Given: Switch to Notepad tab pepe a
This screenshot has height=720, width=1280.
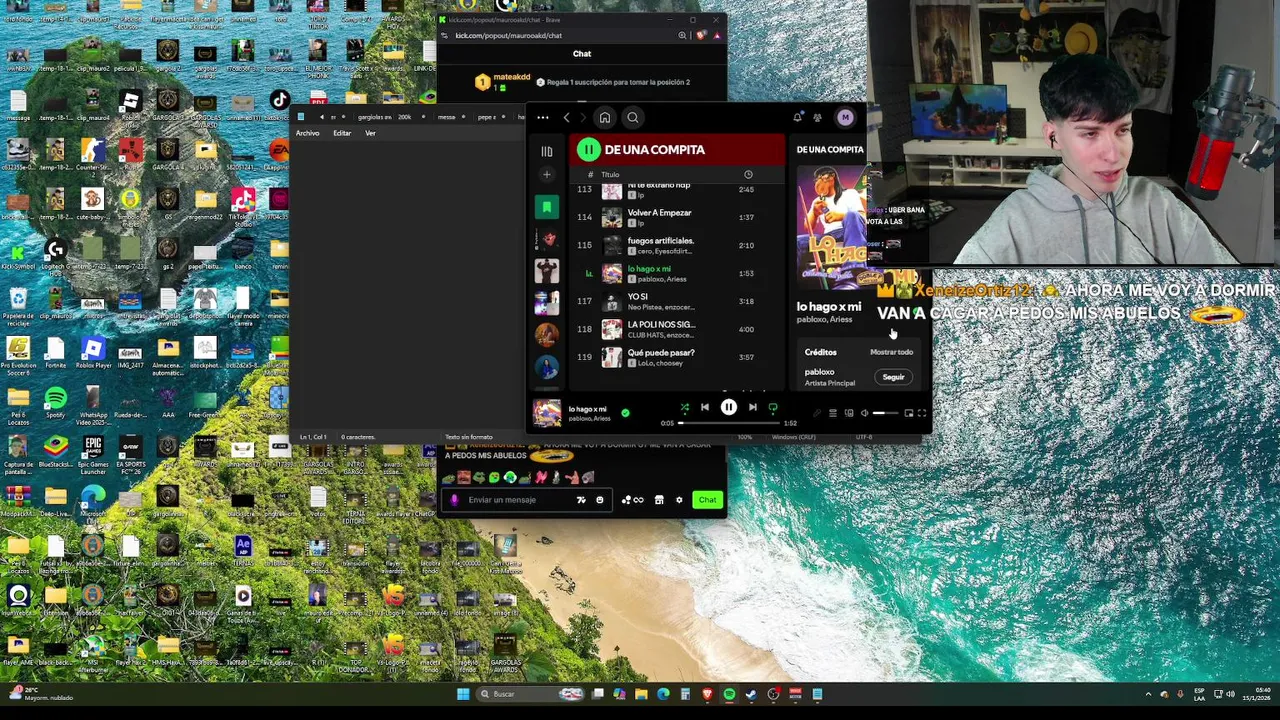Looking at the screenshot, I should click(x=487, y=117).
